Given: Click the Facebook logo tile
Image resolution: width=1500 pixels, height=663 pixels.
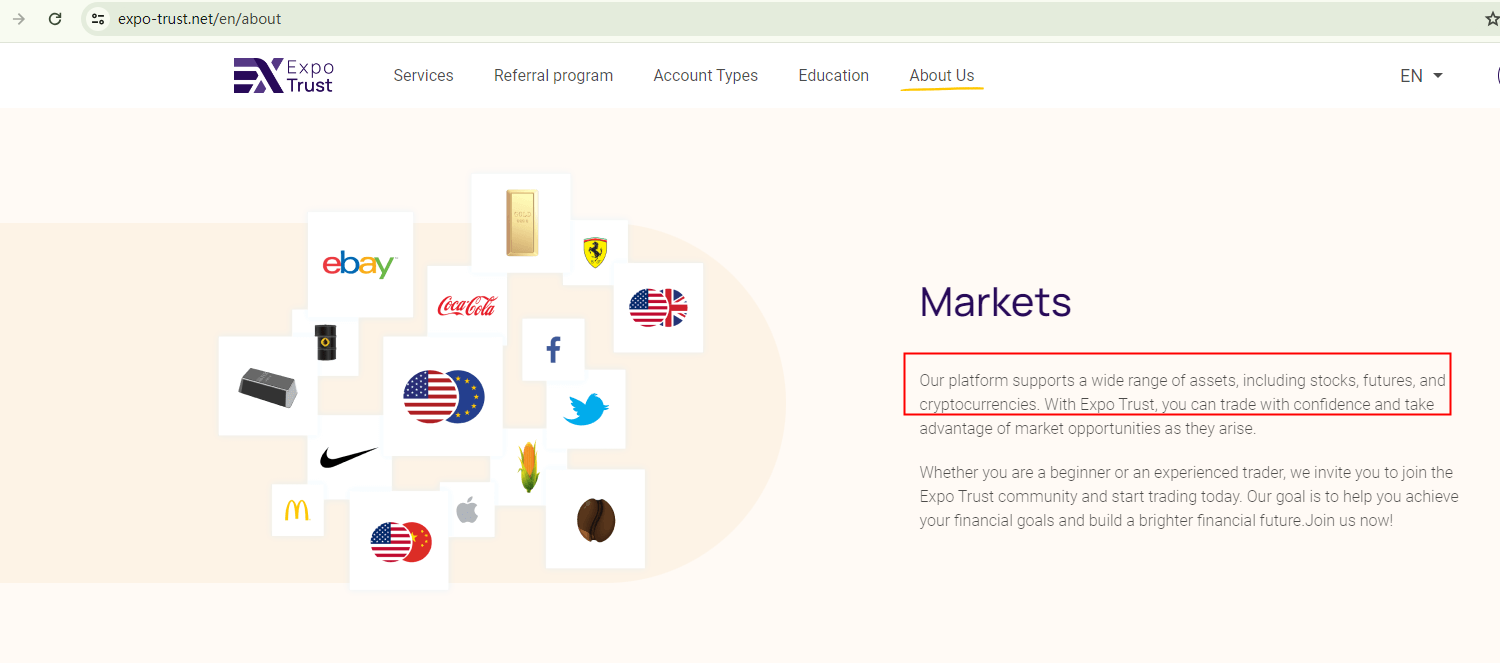Looking at the screenshot, I should [x=553, y=350].
